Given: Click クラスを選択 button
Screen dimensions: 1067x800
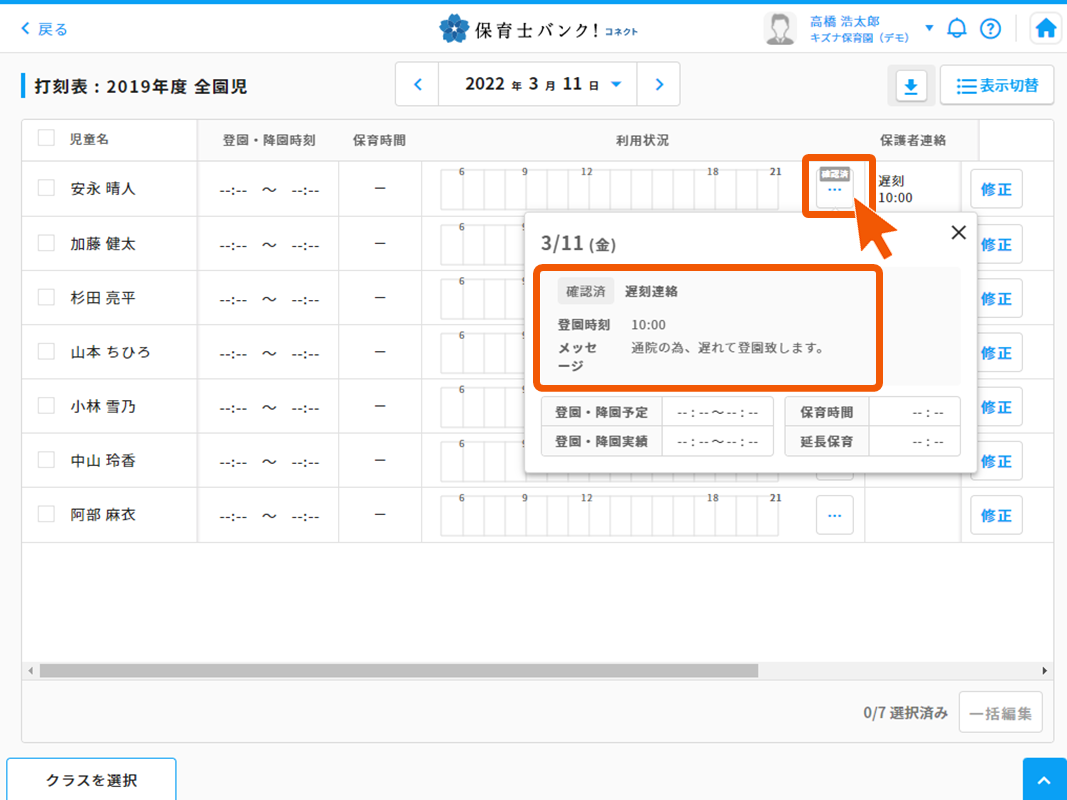Looking at the screenshot, I should click(91, 780).
